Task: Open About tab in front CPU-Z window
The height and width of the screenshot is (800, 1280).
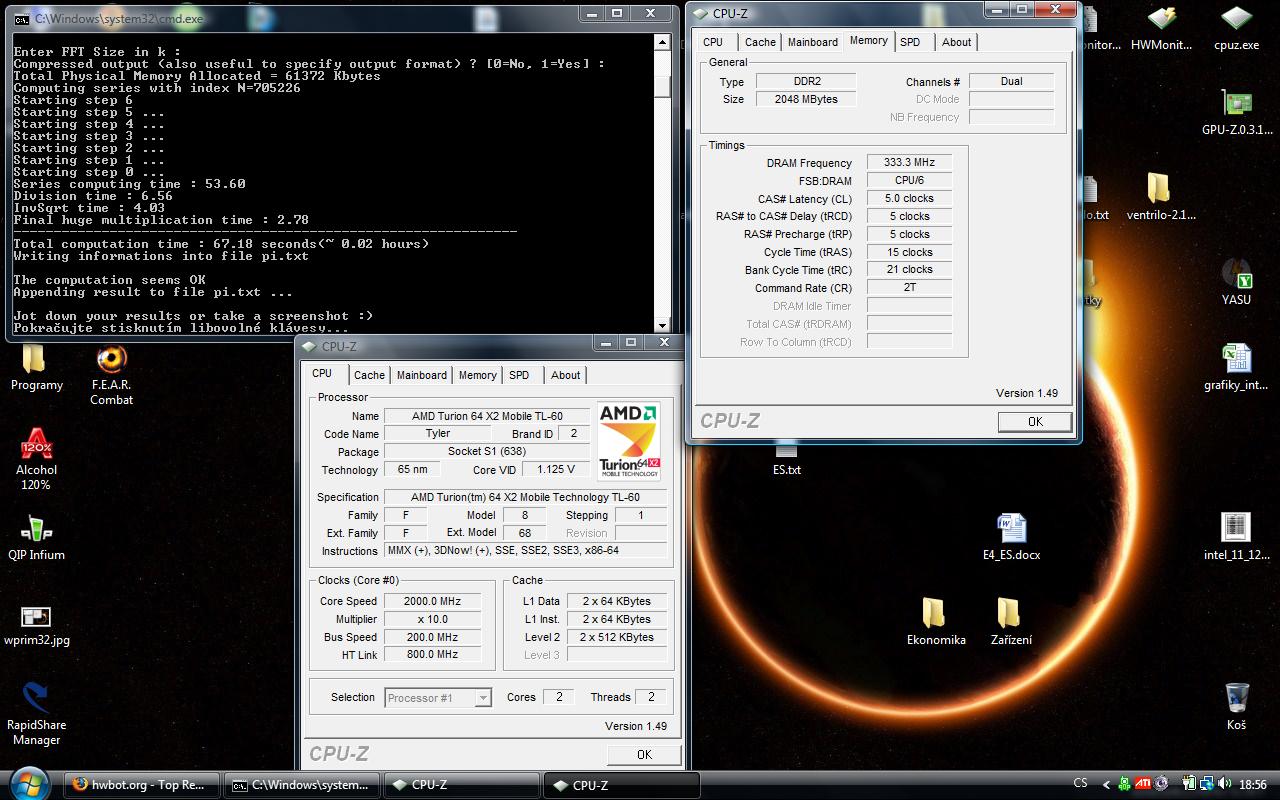Action: (565, 375)
